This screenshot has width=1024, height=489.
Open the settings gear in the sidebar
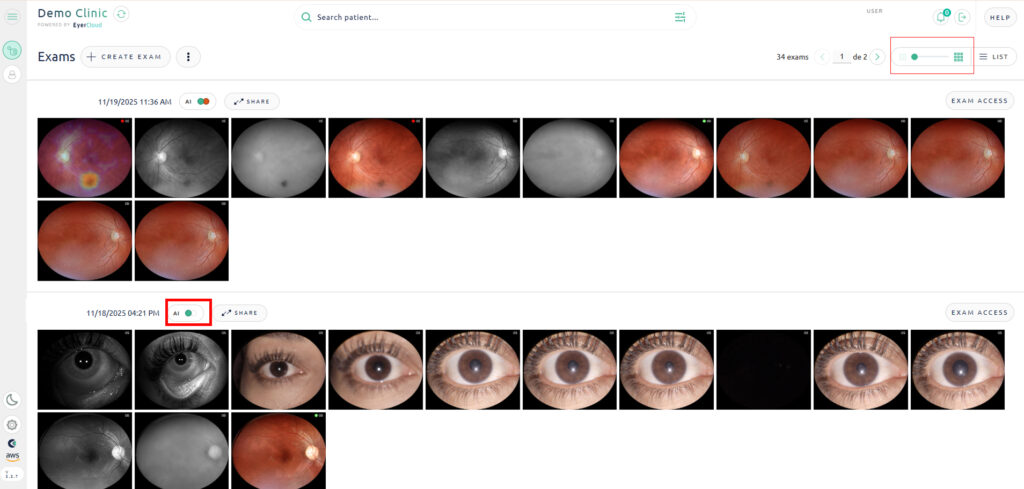pyautogui.click(x=12, y=424)
